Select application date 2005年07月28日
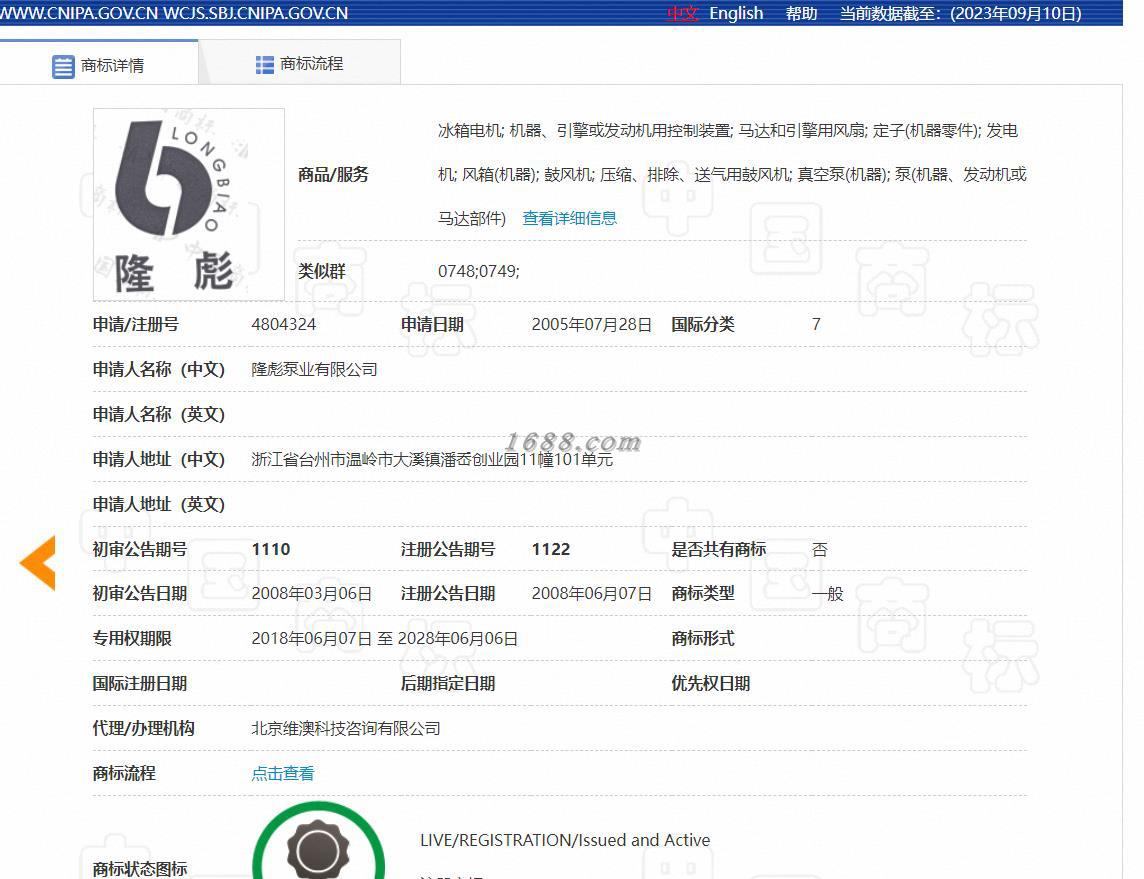 pos(592,325)
